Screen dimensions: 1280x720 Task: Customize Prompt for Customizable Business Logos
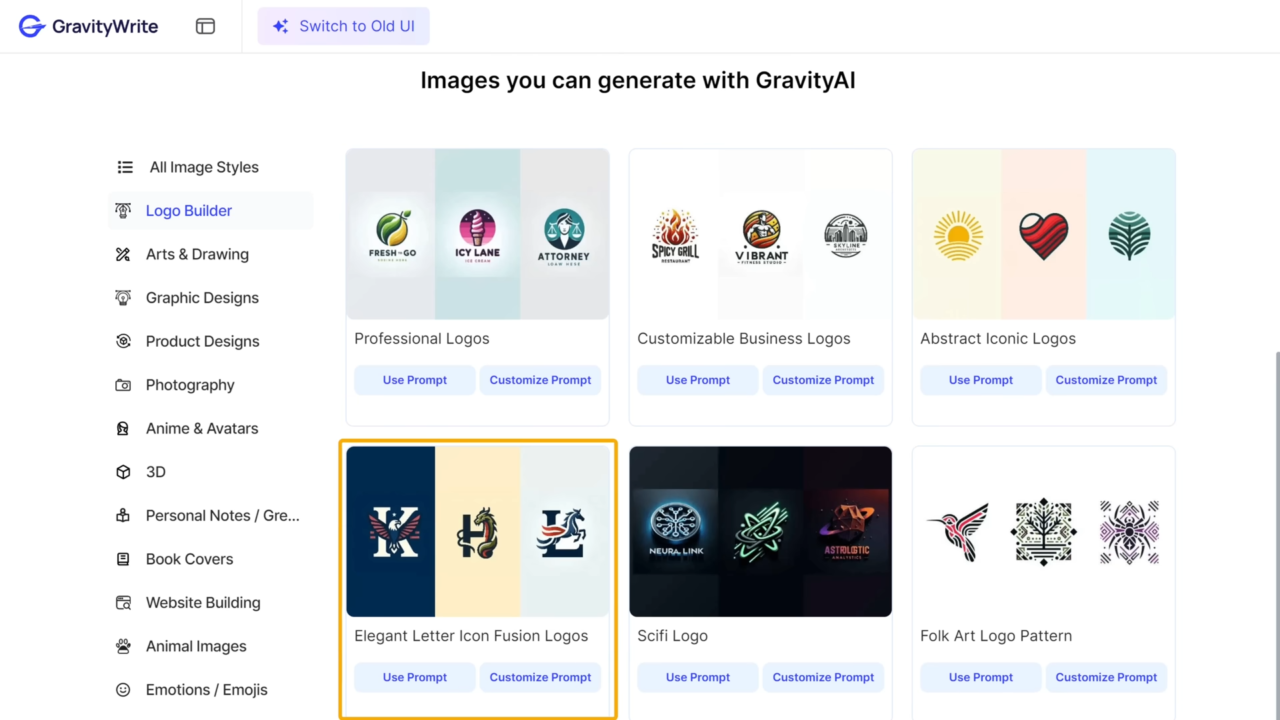click(823, 380)
